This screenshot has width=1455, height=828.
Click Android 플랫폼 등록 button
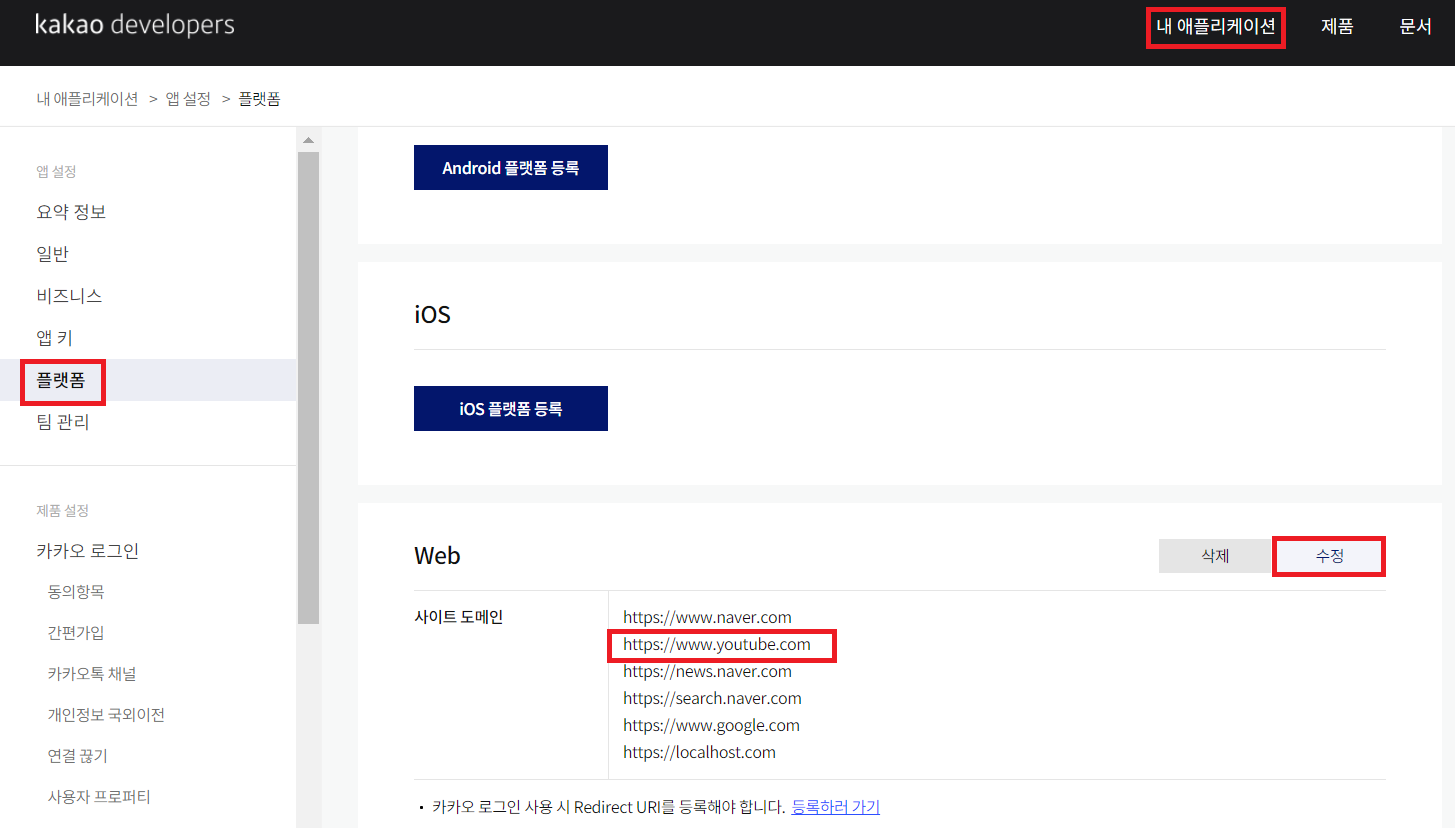(x=511, y=168)
